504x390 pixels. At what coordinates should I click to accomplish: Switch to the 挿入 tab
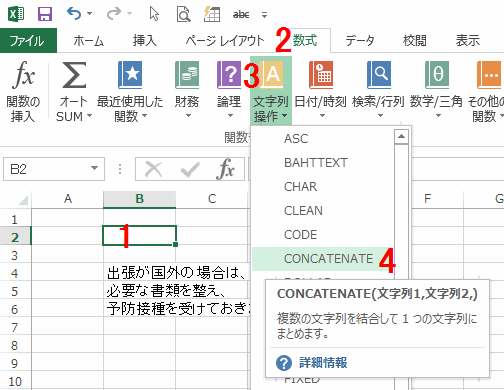coord(145,41)
